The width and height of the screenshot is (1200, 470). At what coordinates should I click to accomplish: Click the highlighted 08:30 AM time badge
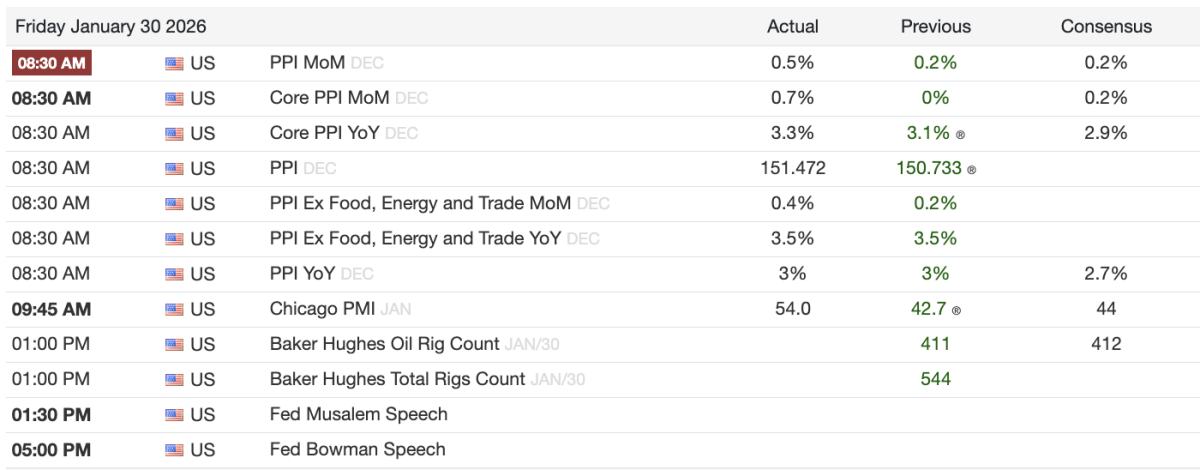(52, 63)
